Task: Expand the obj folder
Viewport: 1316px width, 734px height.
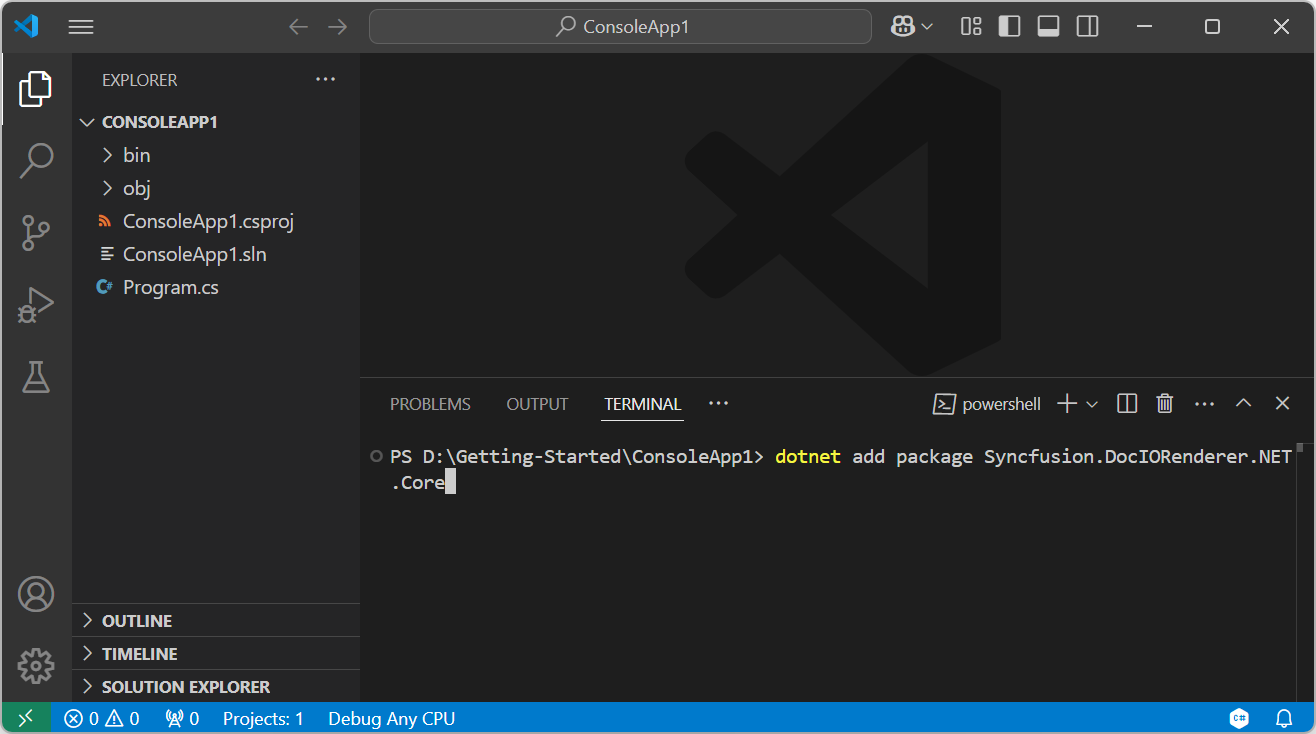Action: (x=216, y=188)
